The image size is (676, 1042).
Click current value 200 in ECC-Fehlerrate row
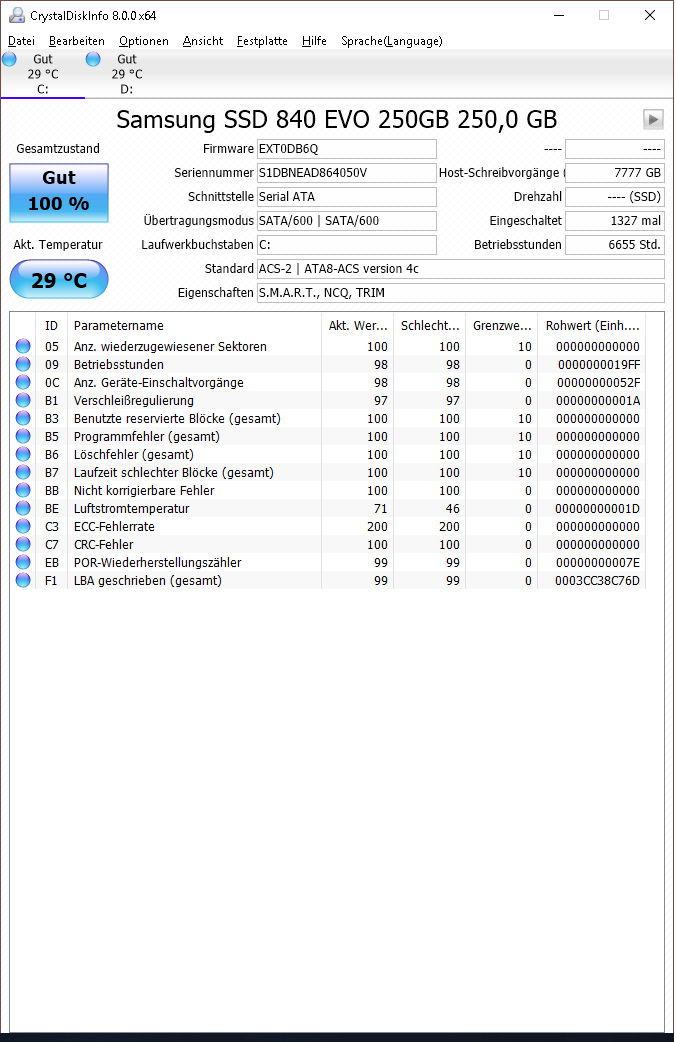377,526
